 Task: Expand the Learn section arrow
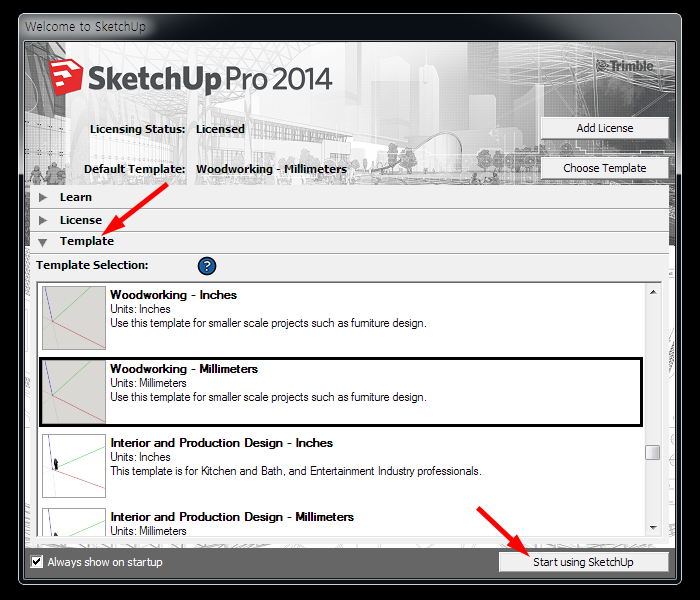(43, 197)
